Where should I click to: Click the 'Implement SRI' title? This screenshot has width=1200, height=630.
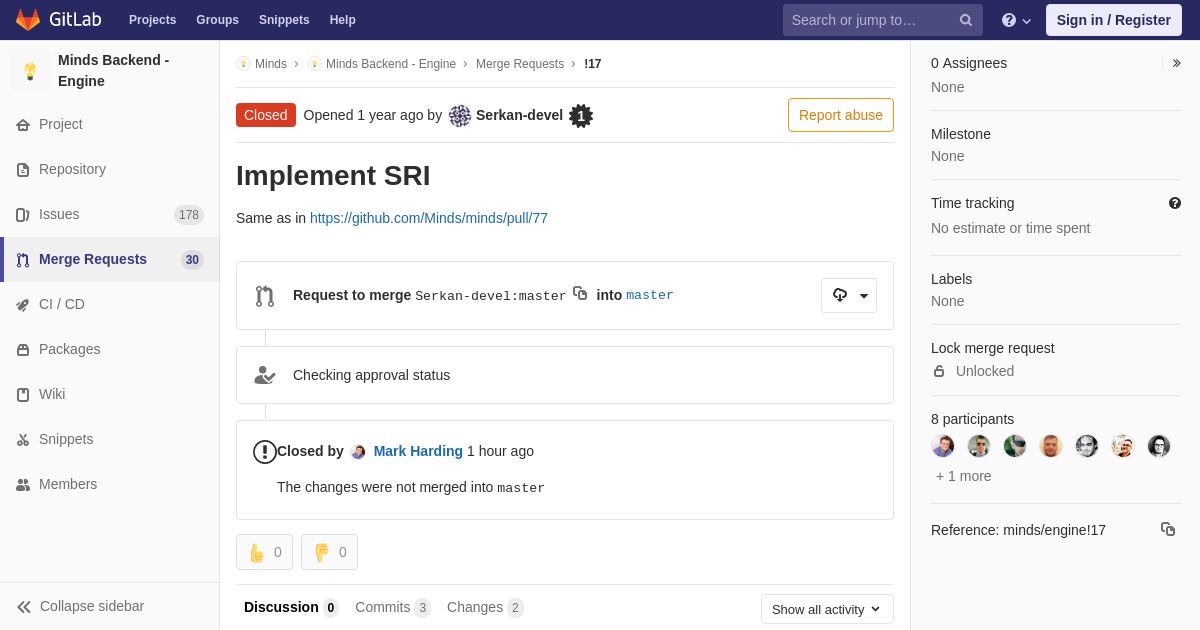click(x=333, y=176)
